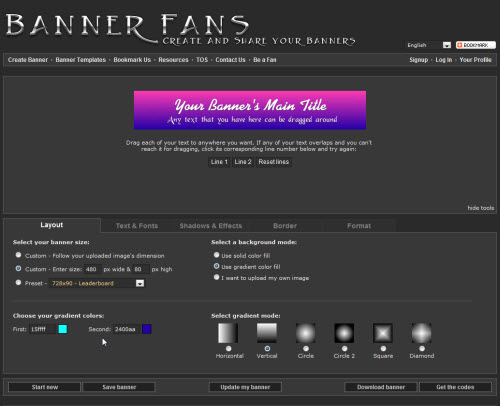
Task: Click the Download banner button
Action: pos(381,387)
